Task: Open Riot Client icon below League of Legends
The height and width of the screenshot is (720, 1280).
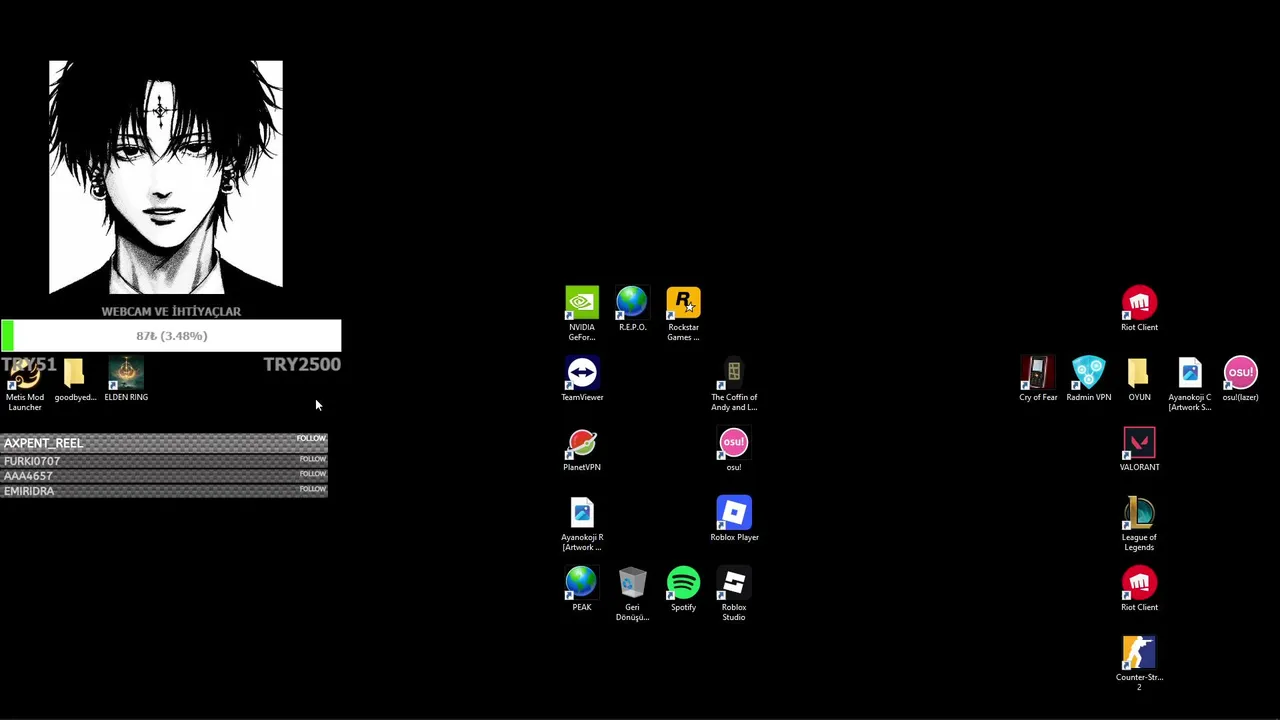Action: 1139,583
